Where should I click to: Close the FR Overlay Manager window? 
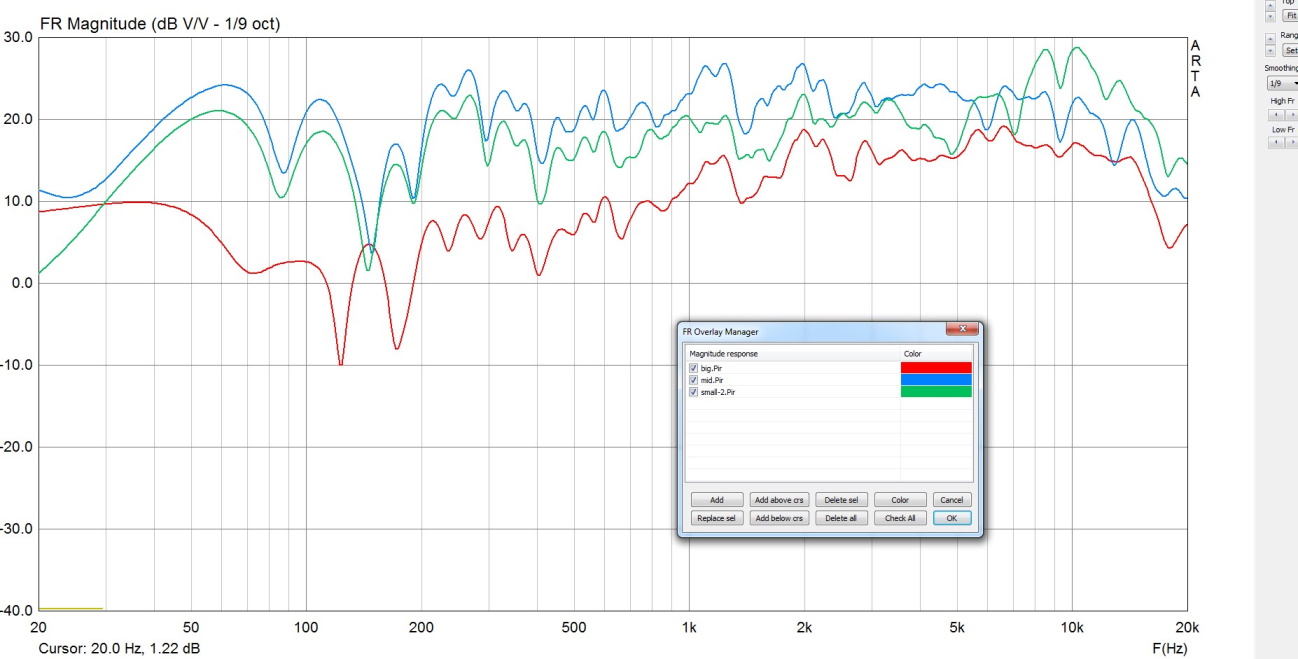coord(961,329)
